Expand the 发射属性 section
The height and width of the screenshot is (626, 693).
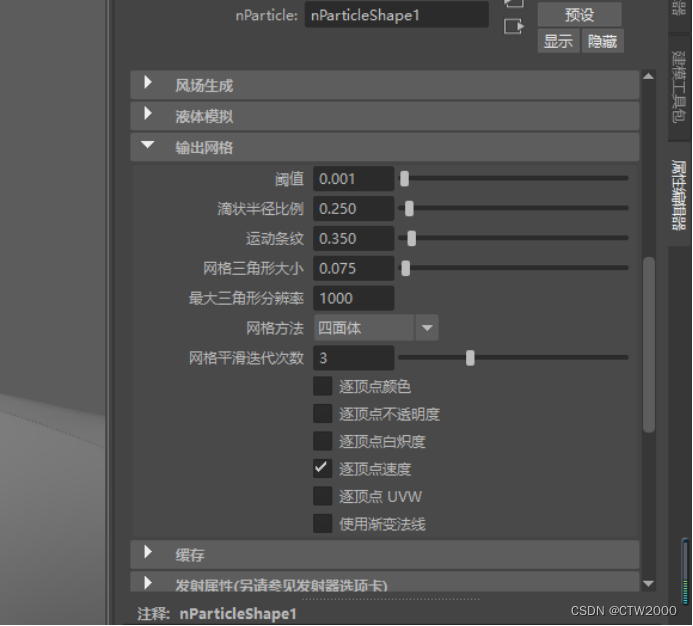pos(385,582)
